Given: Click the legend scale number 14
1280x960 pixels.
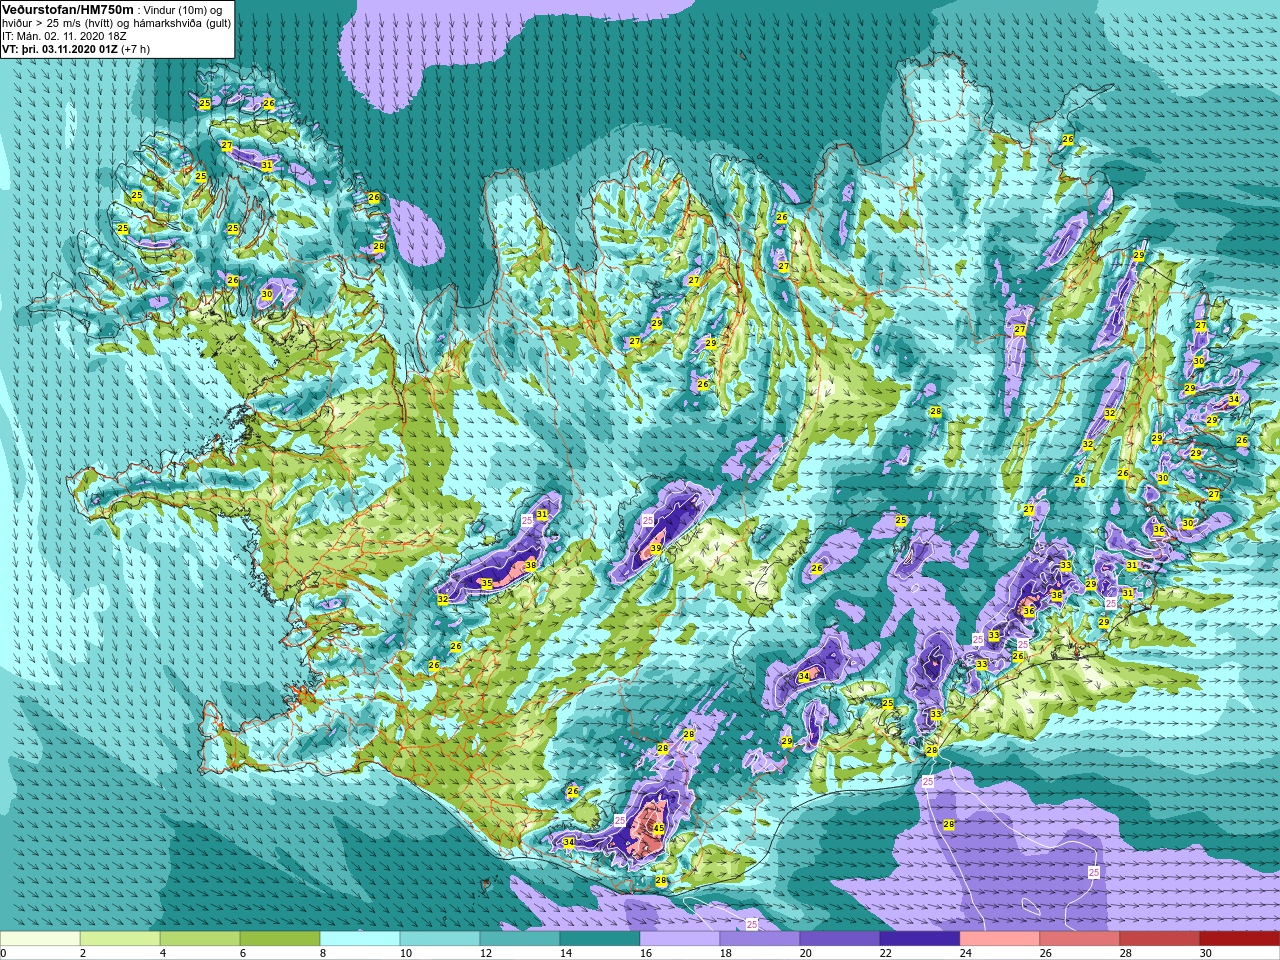Looking at the screenshot, I should click(567, 953).
